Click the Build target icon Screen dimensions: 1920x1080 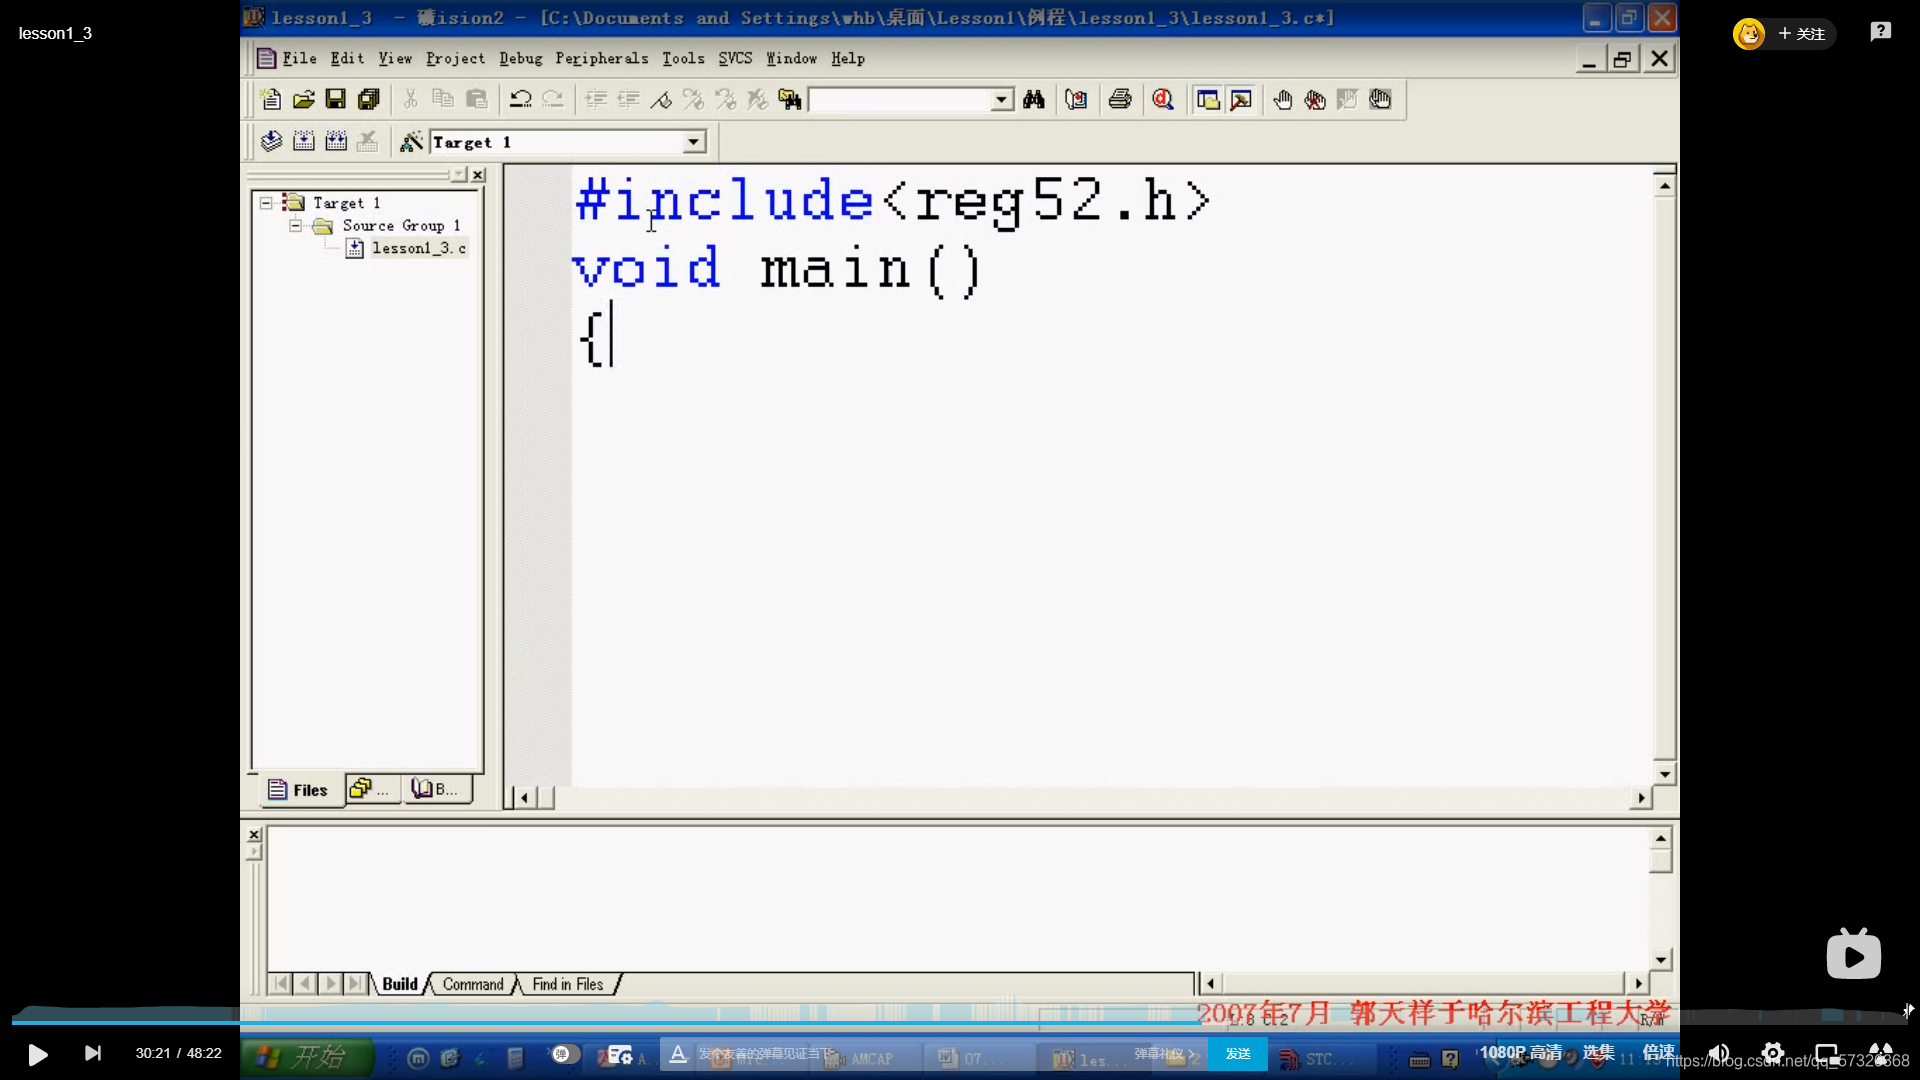tap(304, 142)
